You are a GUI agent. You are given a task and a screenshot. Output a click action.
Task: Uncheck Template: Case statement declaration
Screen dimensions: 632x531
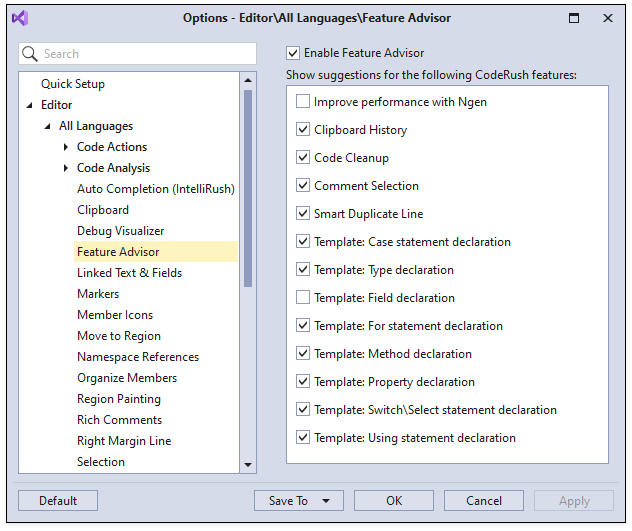[303, 241]
